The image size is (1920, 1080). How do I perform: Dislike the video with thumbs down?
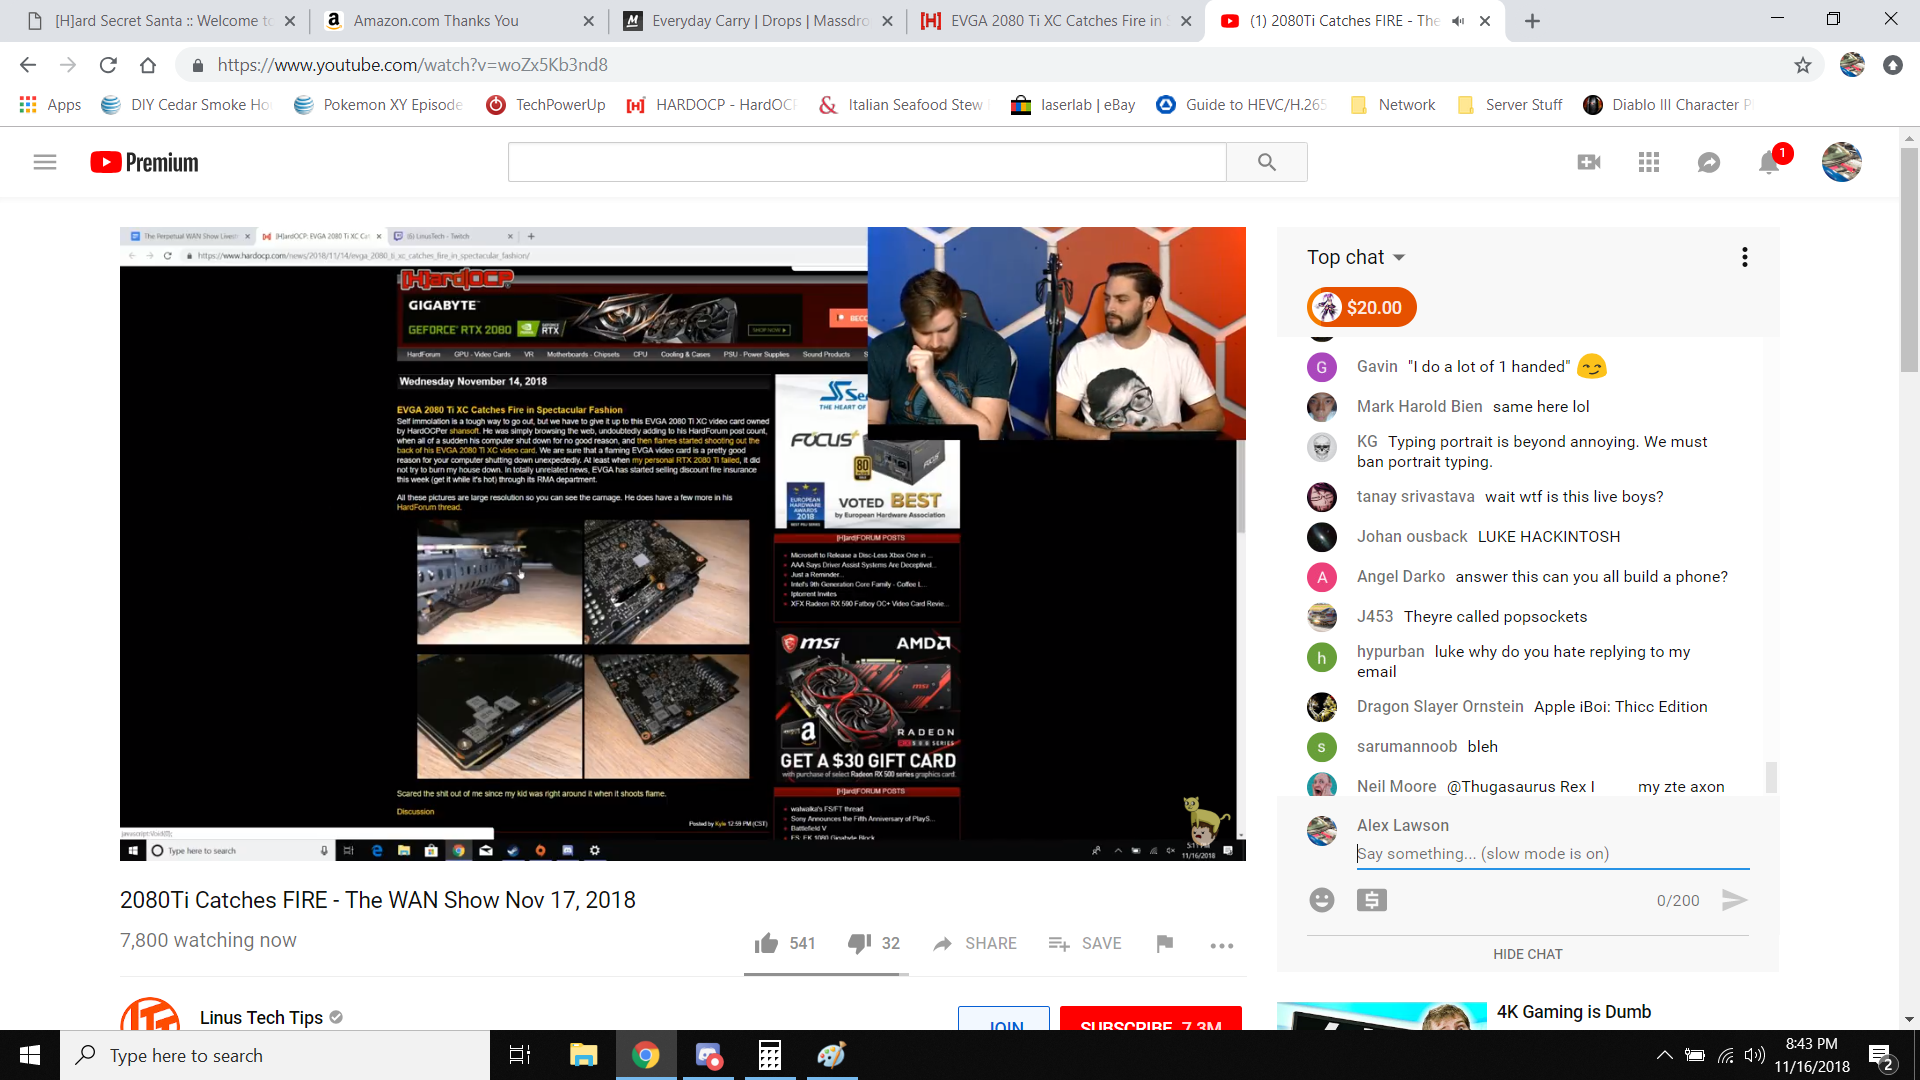[859, 943]
